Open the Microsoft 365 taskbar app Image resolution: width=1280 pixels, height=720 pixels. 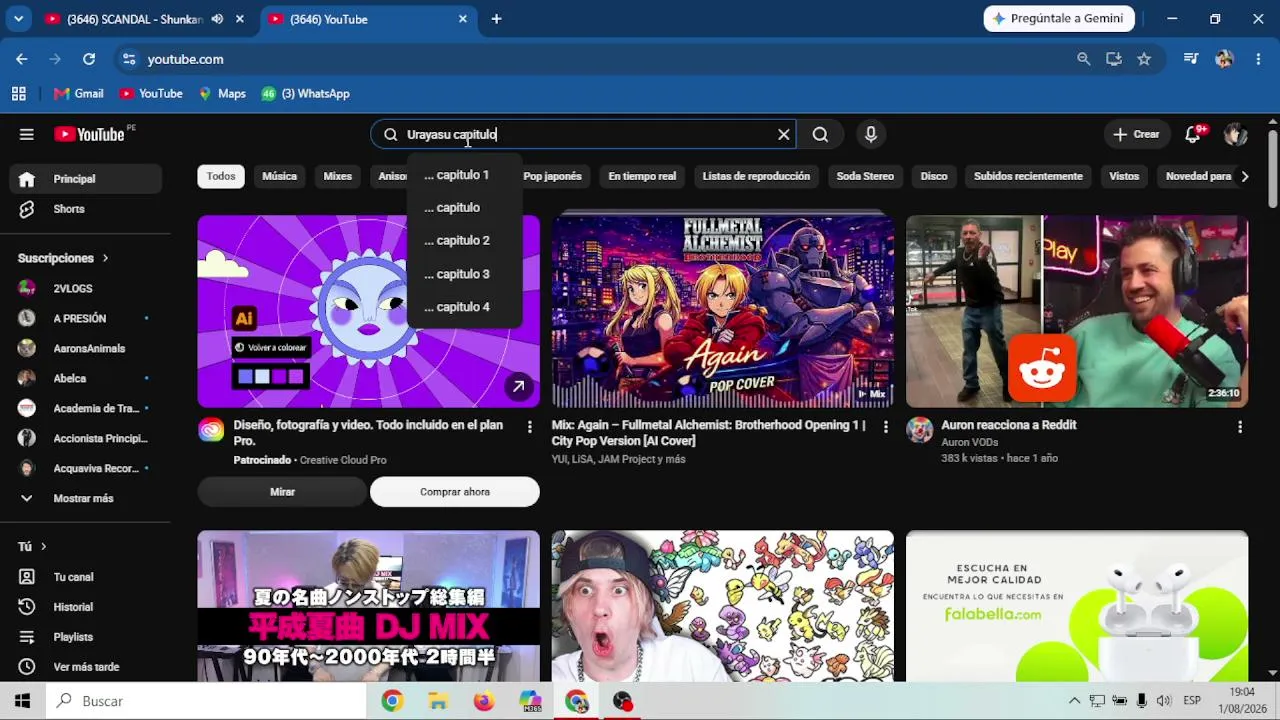point(530,701)
